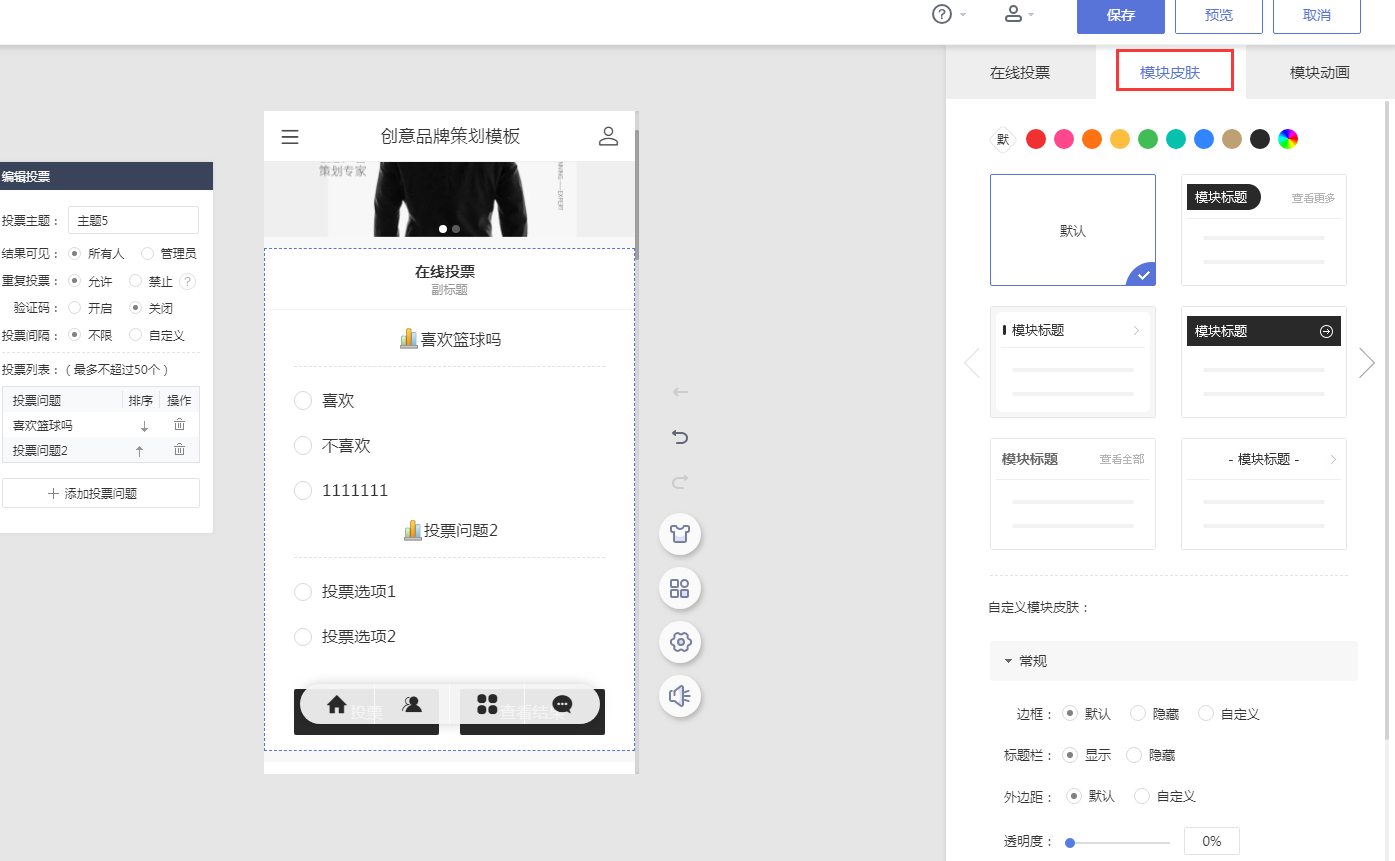Click the 保存 button

[x=1120, y=16]
